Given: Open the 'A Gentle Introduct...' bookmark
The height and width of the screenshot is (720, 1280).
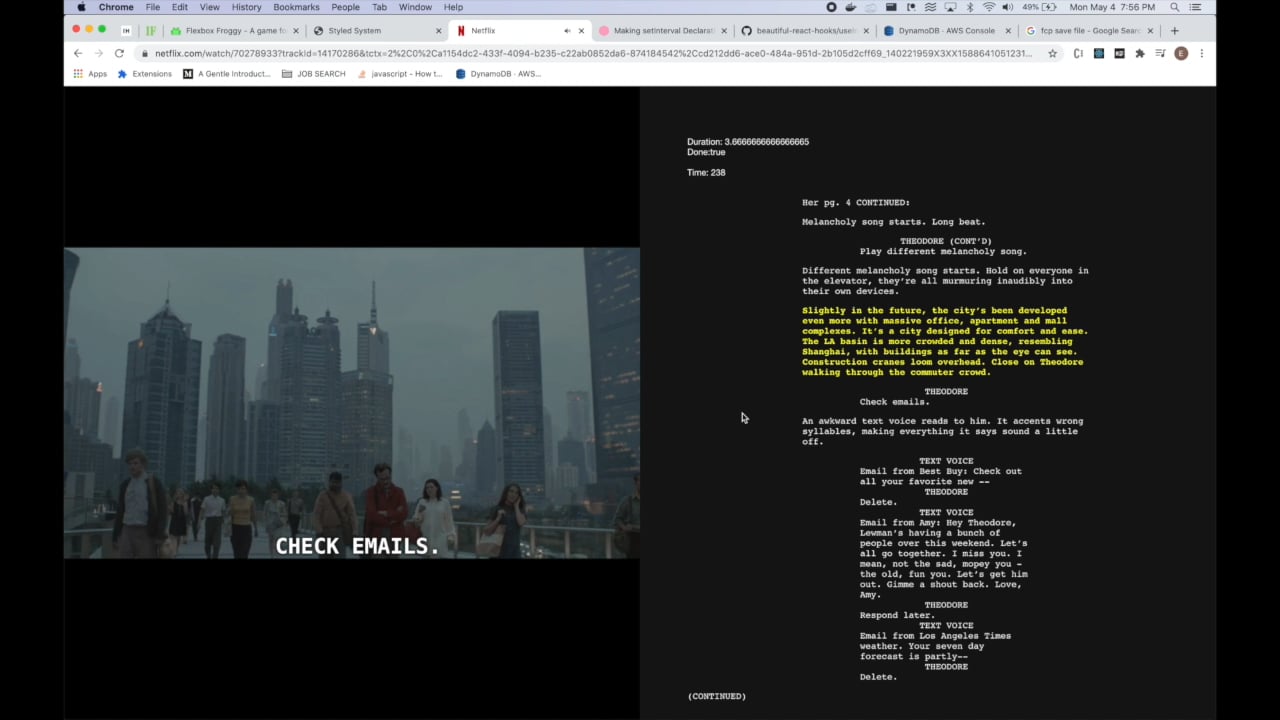Looking at the screenshot, I should 227,74.
